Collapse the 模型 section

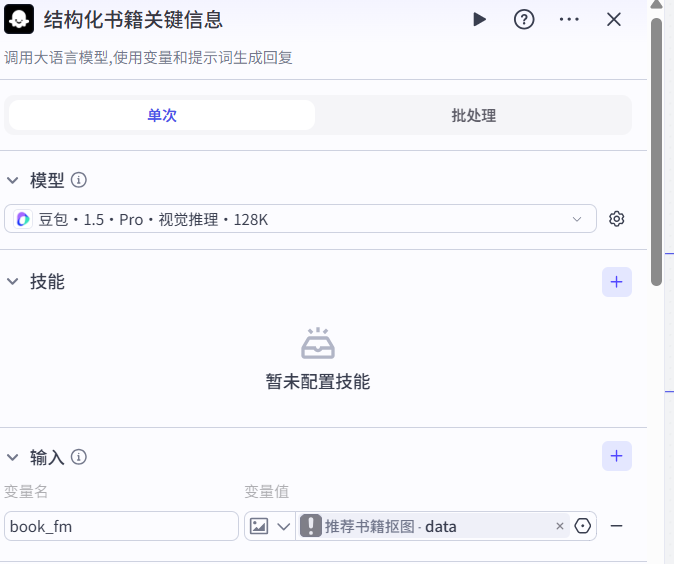[13, 180]
